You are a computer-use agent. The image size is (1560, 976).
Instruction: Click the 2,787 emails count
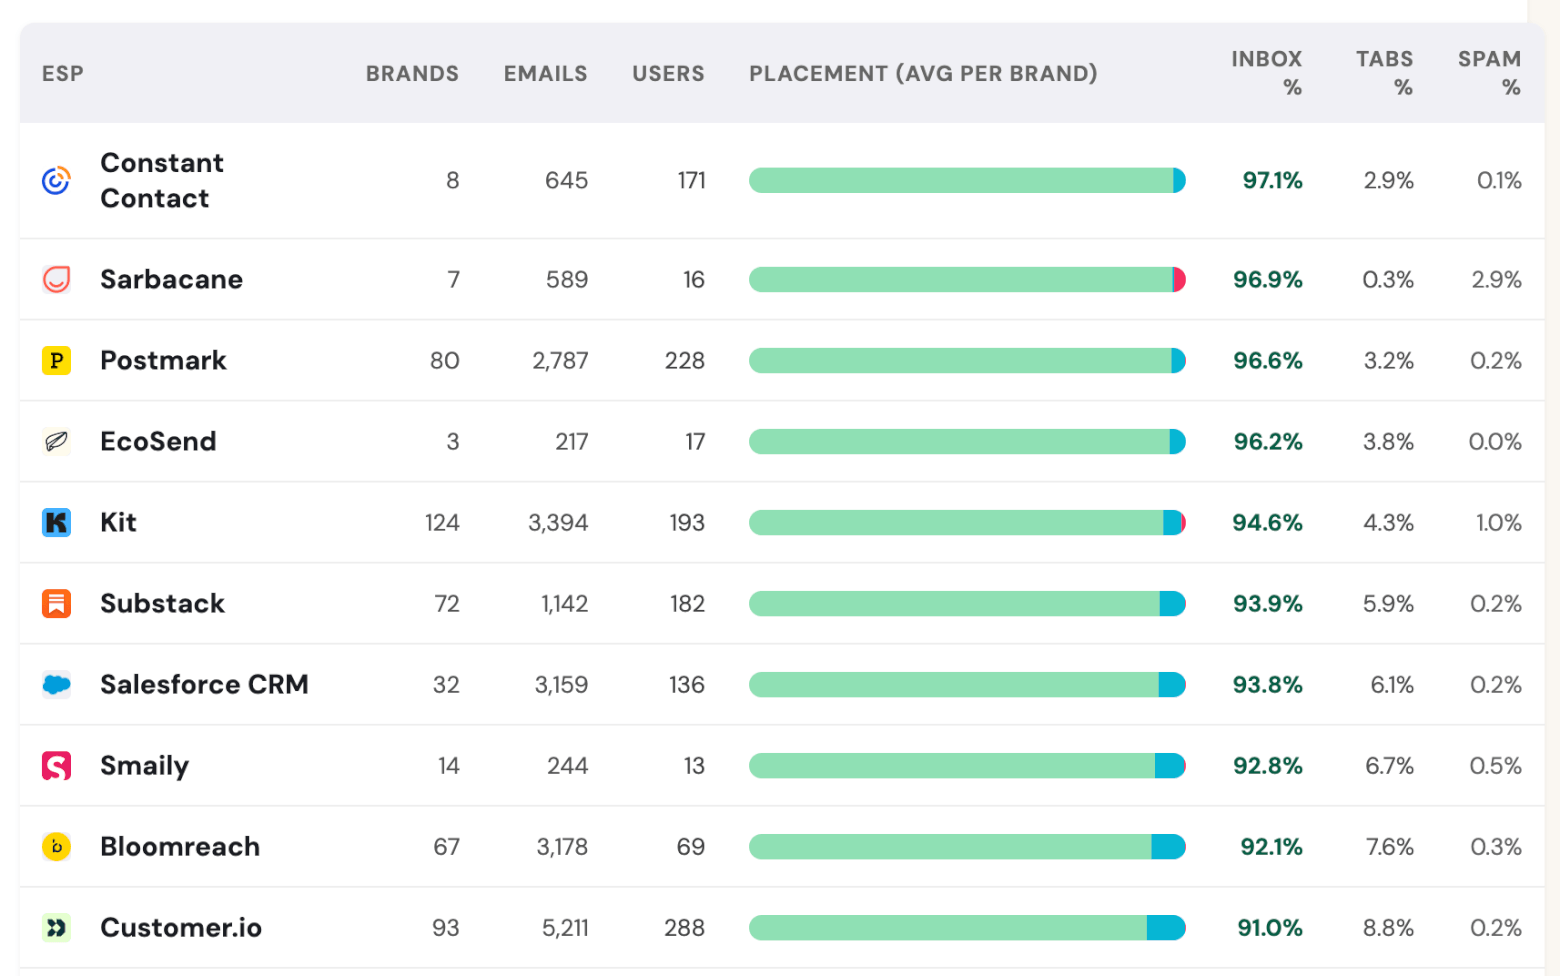coord(560,360)
